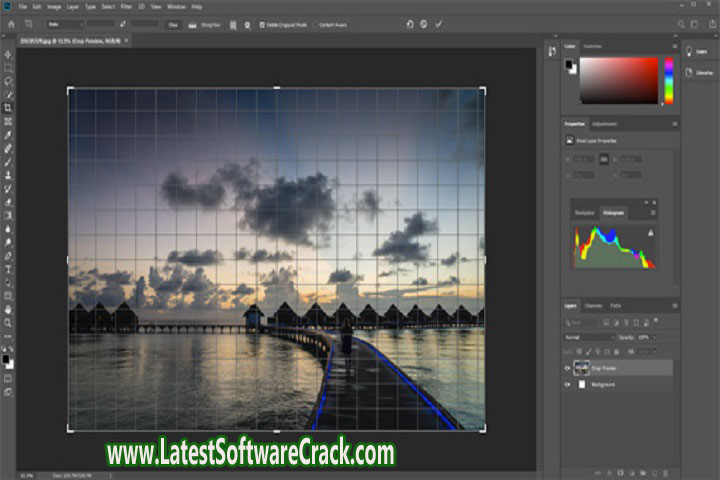Hide the Background layer
Image resolution: width=720 pixels, height=480 pixels.
568,384
